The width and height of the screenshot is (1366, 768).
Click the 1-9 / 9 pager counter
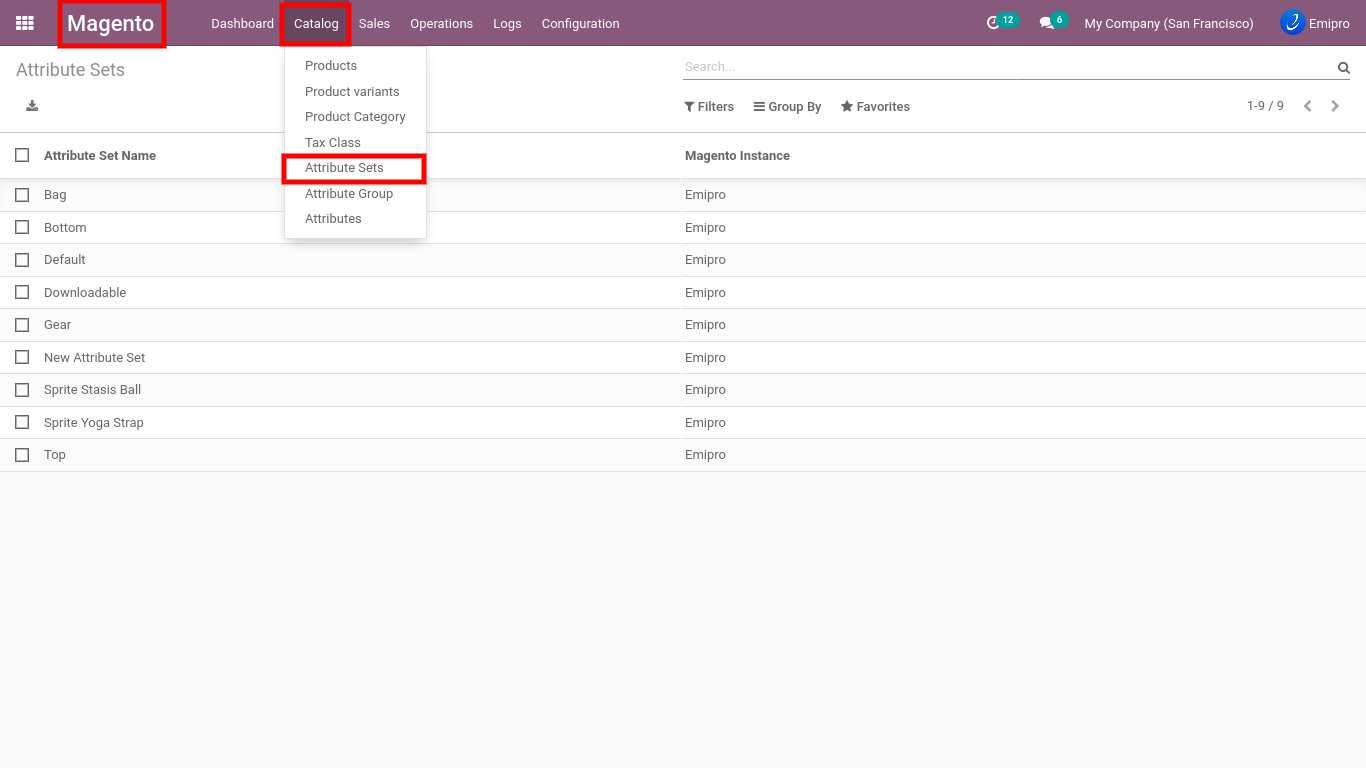[1265, 106]
